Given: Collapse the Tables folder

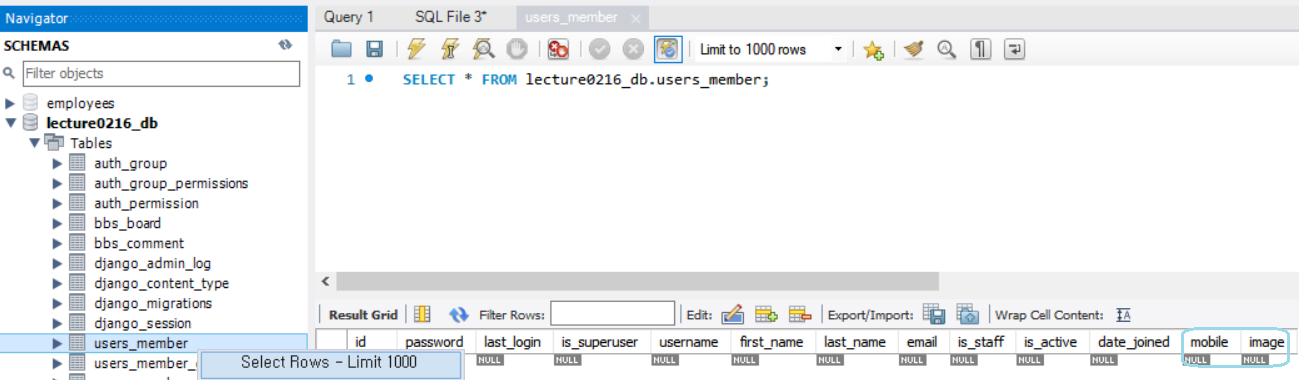Looking at the screenshot, I should point(34,143).
